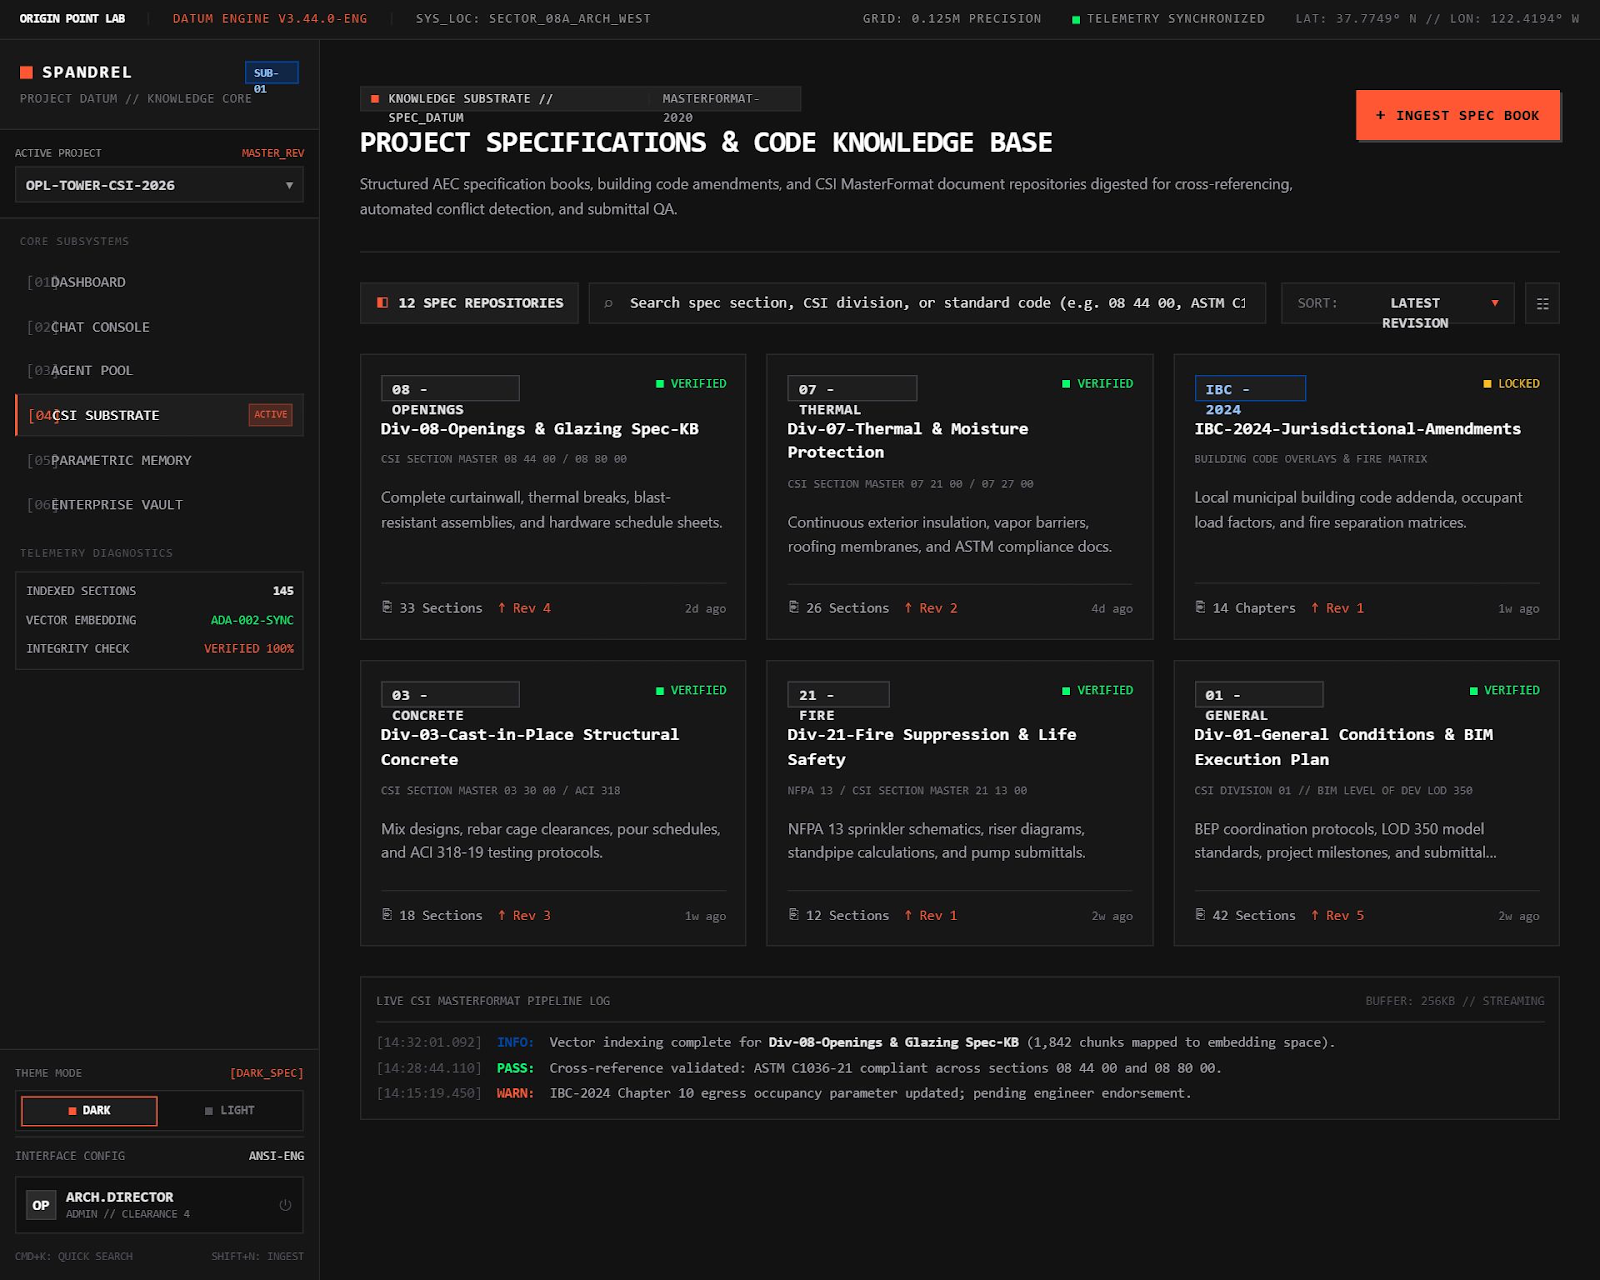Click the Rev 5 arrow on Div-01 card
The height and width of the screenshot is (1280, 1600).
1315,915
